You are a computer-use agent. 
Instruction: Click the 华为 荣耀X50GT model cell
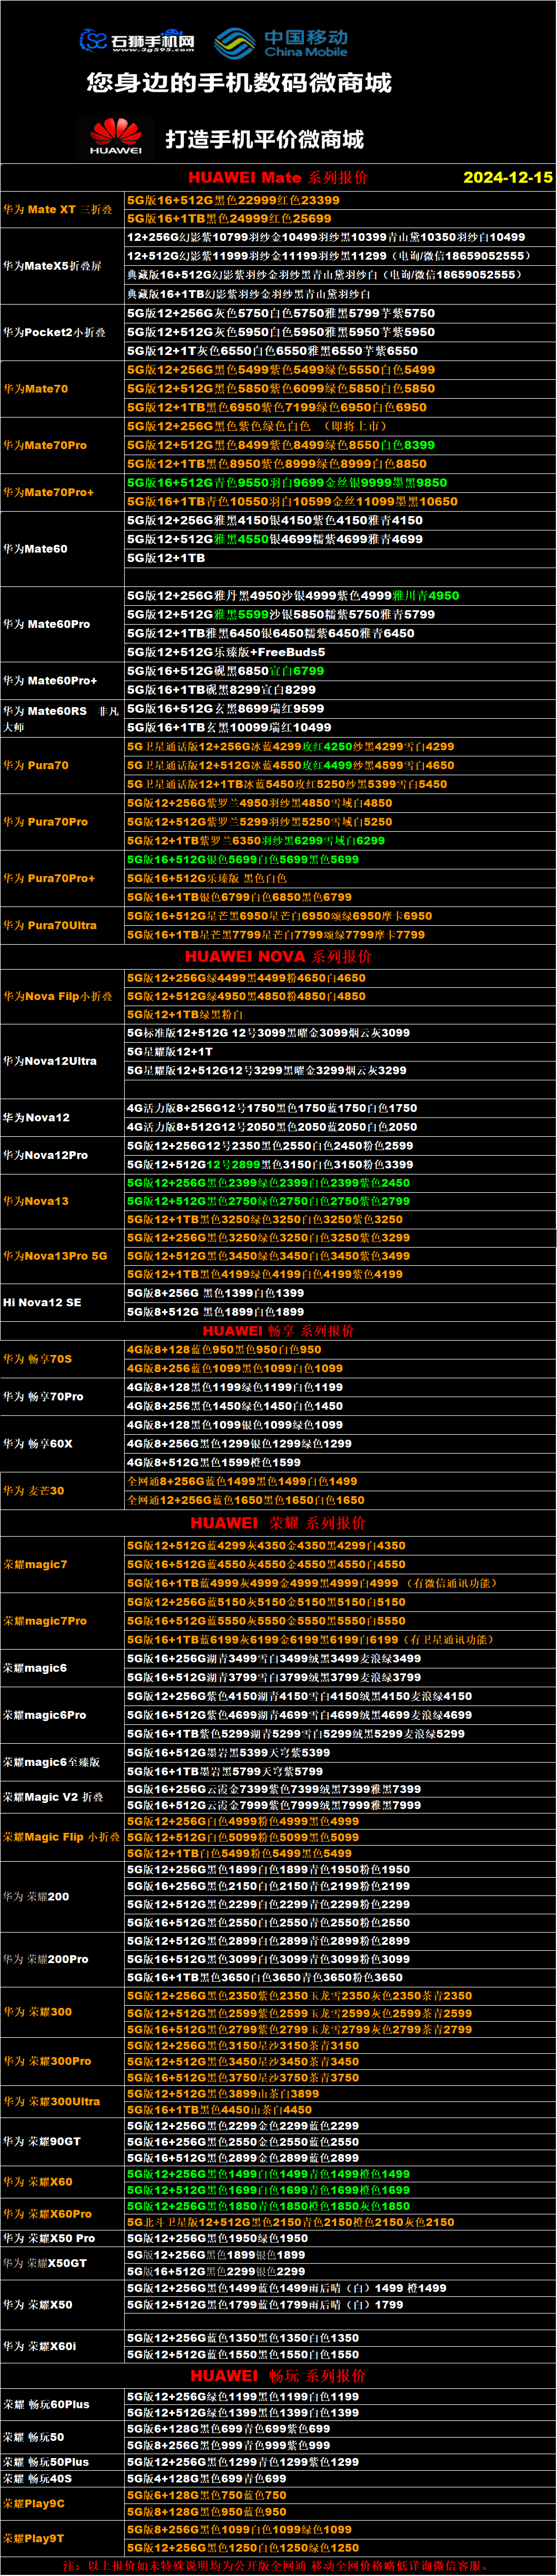click(63, 2263)
